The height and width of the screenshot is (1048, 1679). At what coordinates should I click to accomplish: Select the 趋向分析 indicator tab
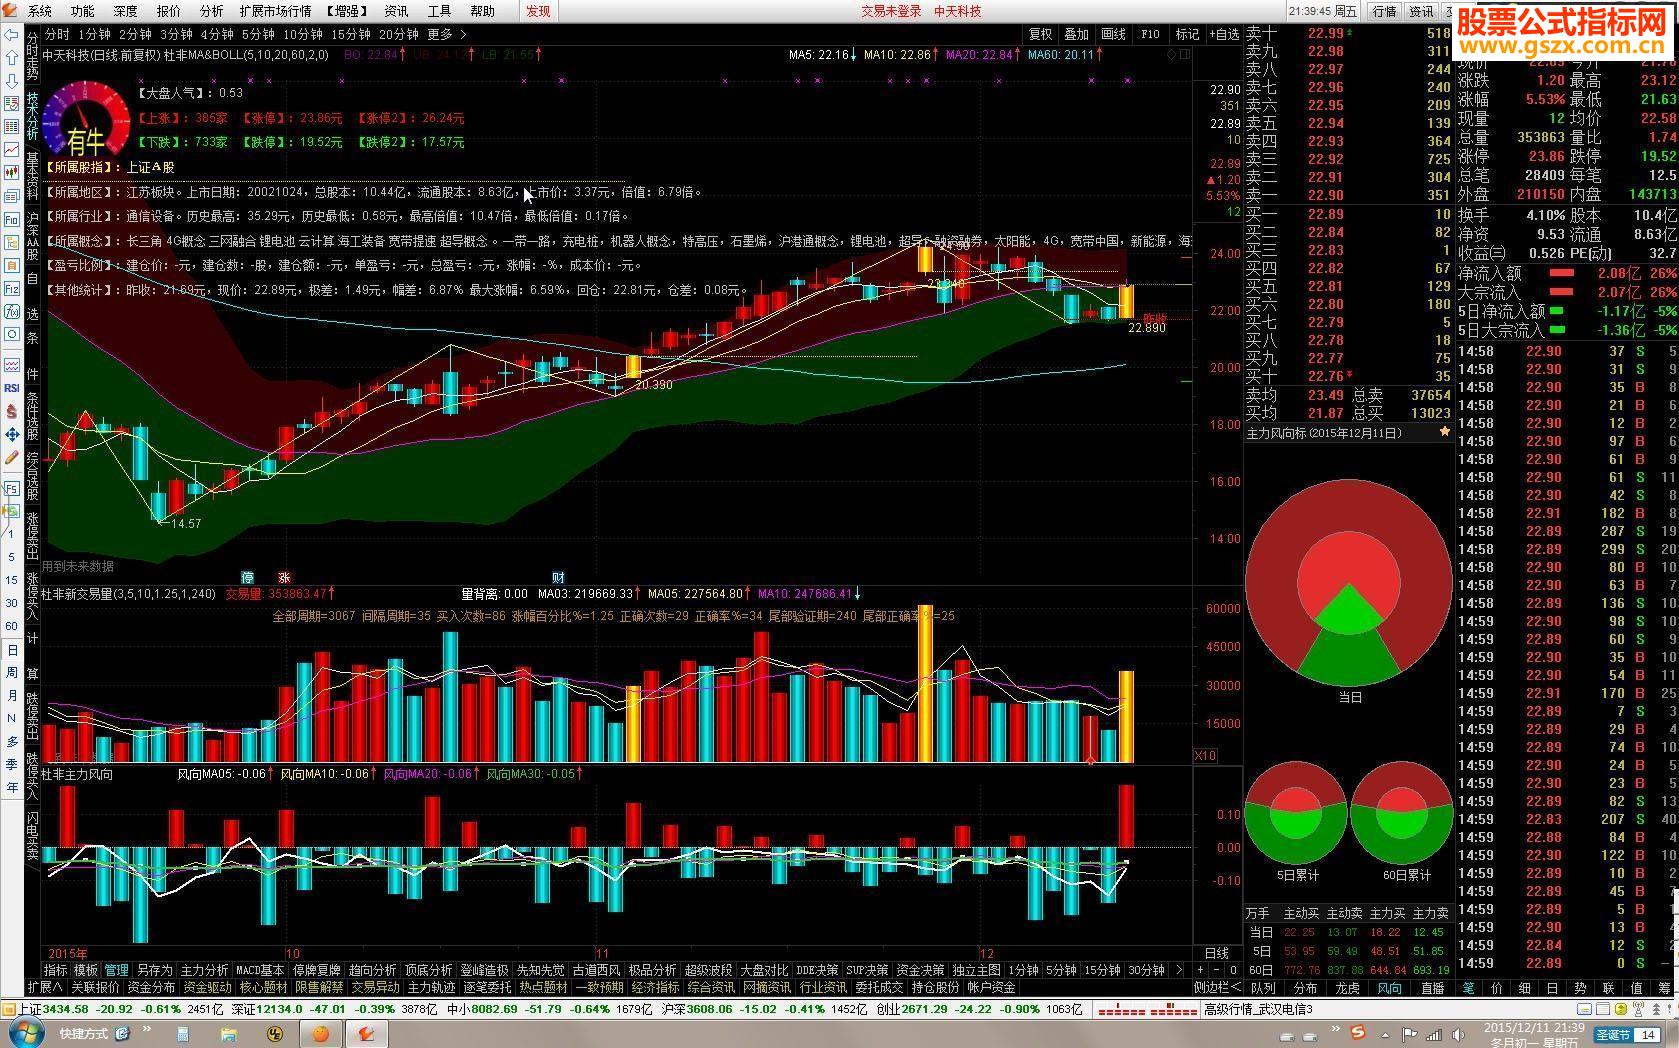click(372, 970)
